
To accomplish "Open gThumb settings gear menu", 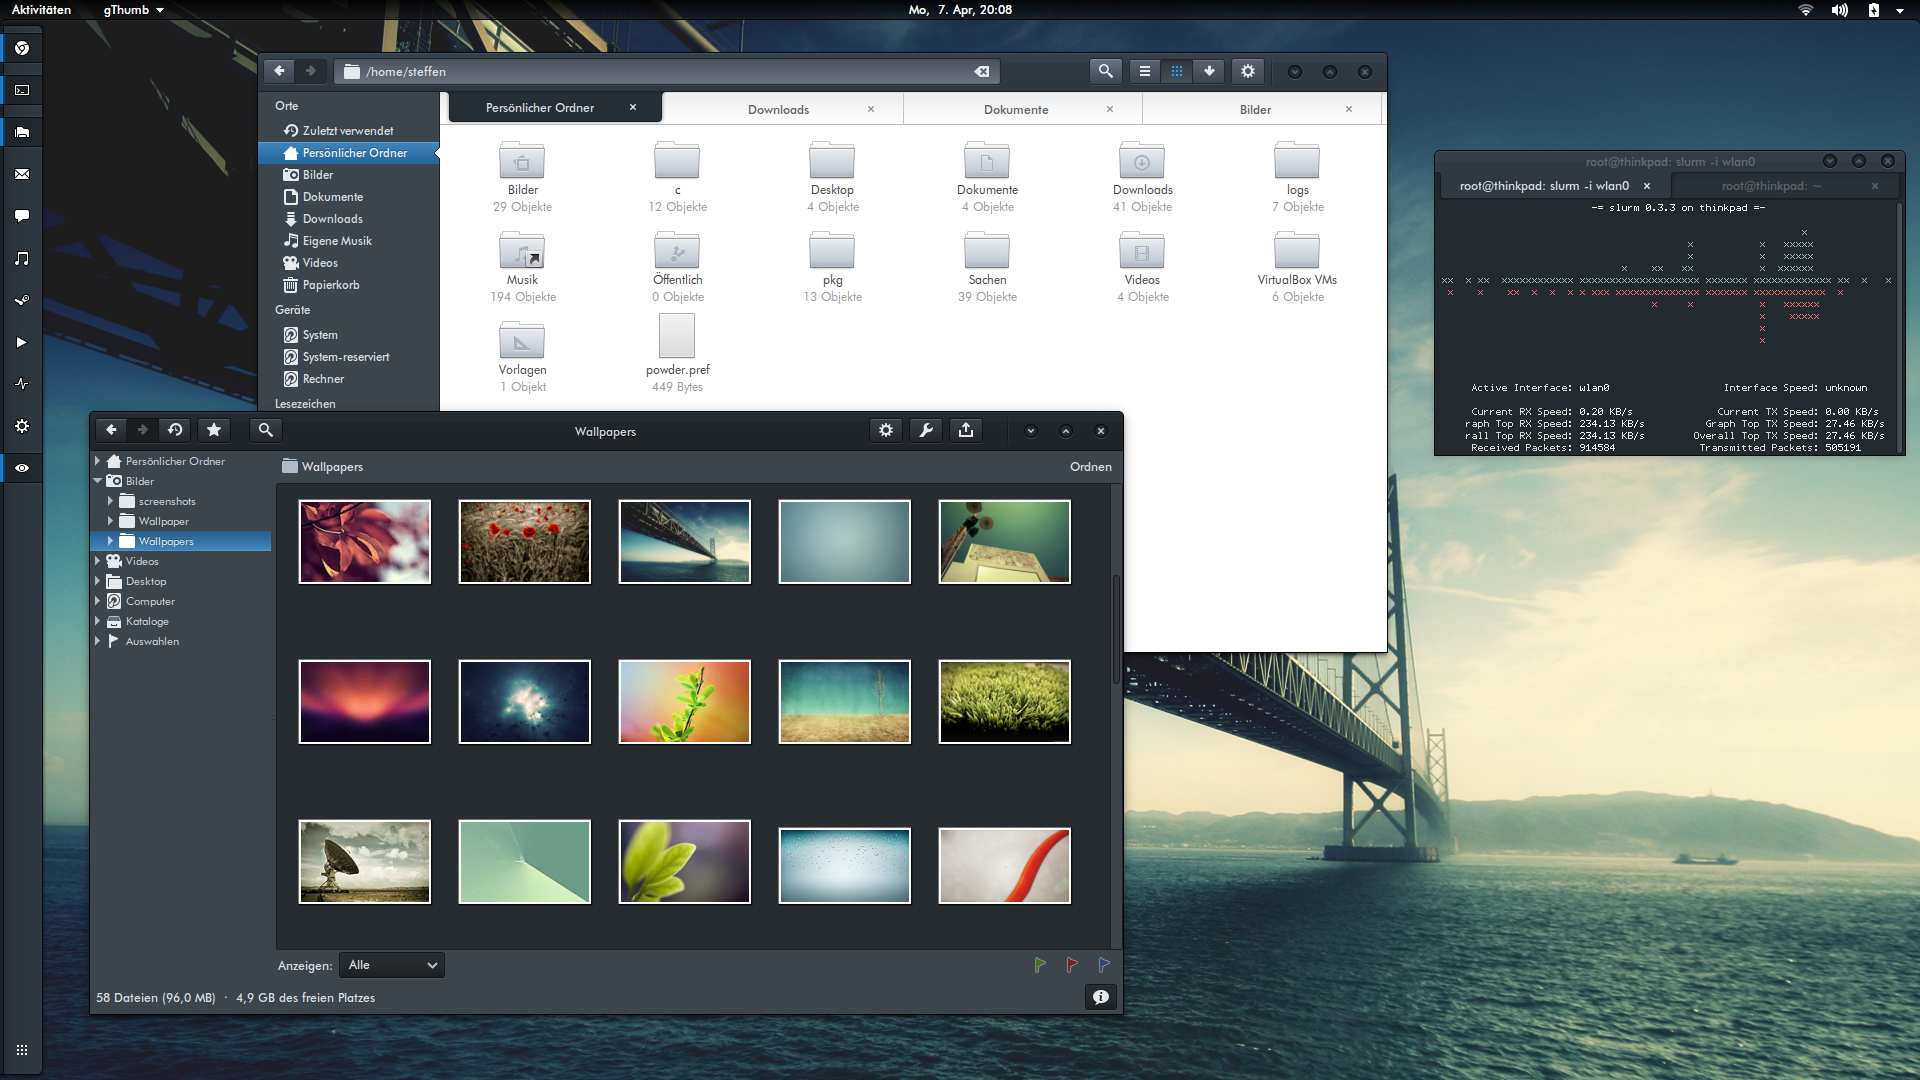I will coord(886,430).
